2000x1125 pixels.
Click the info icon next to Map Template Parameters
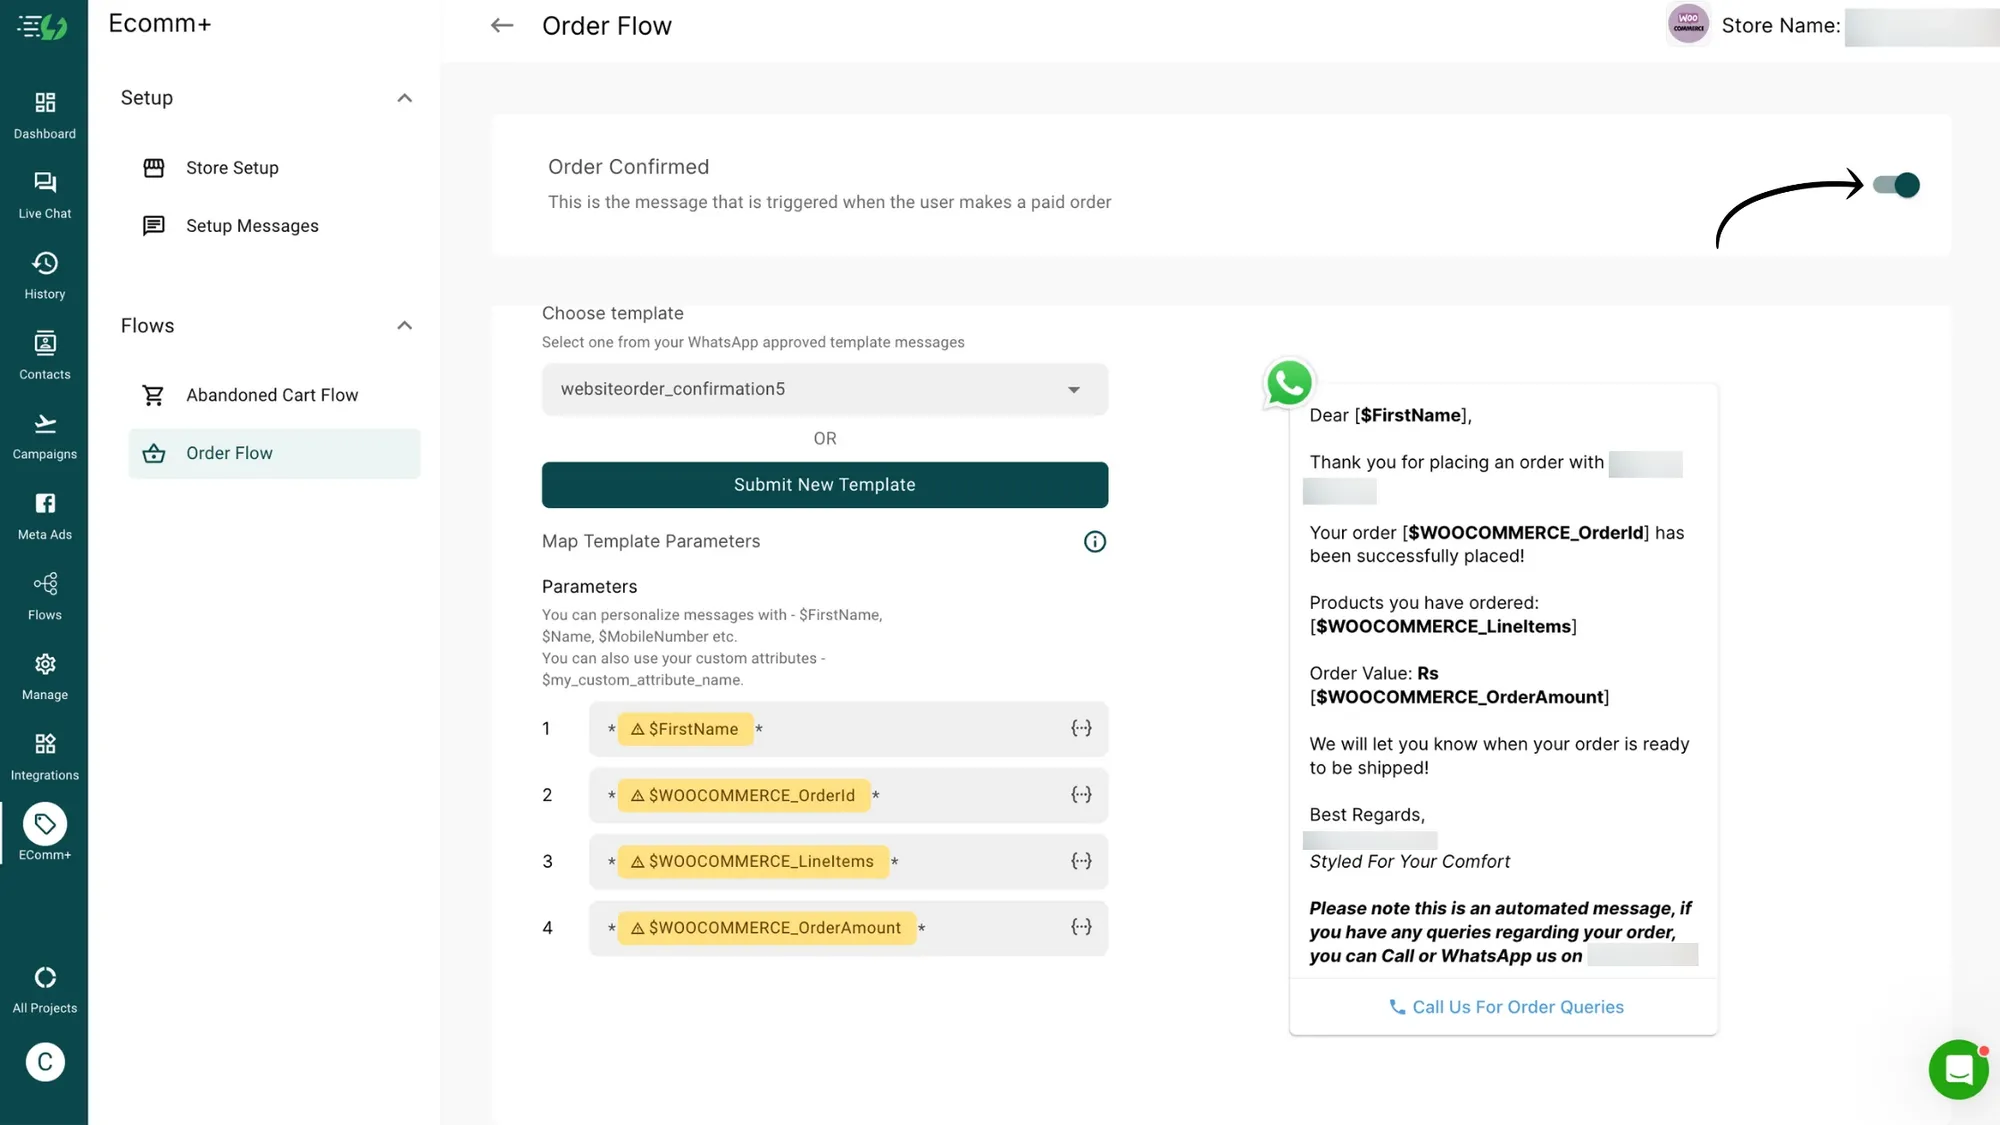point(1094,541)
